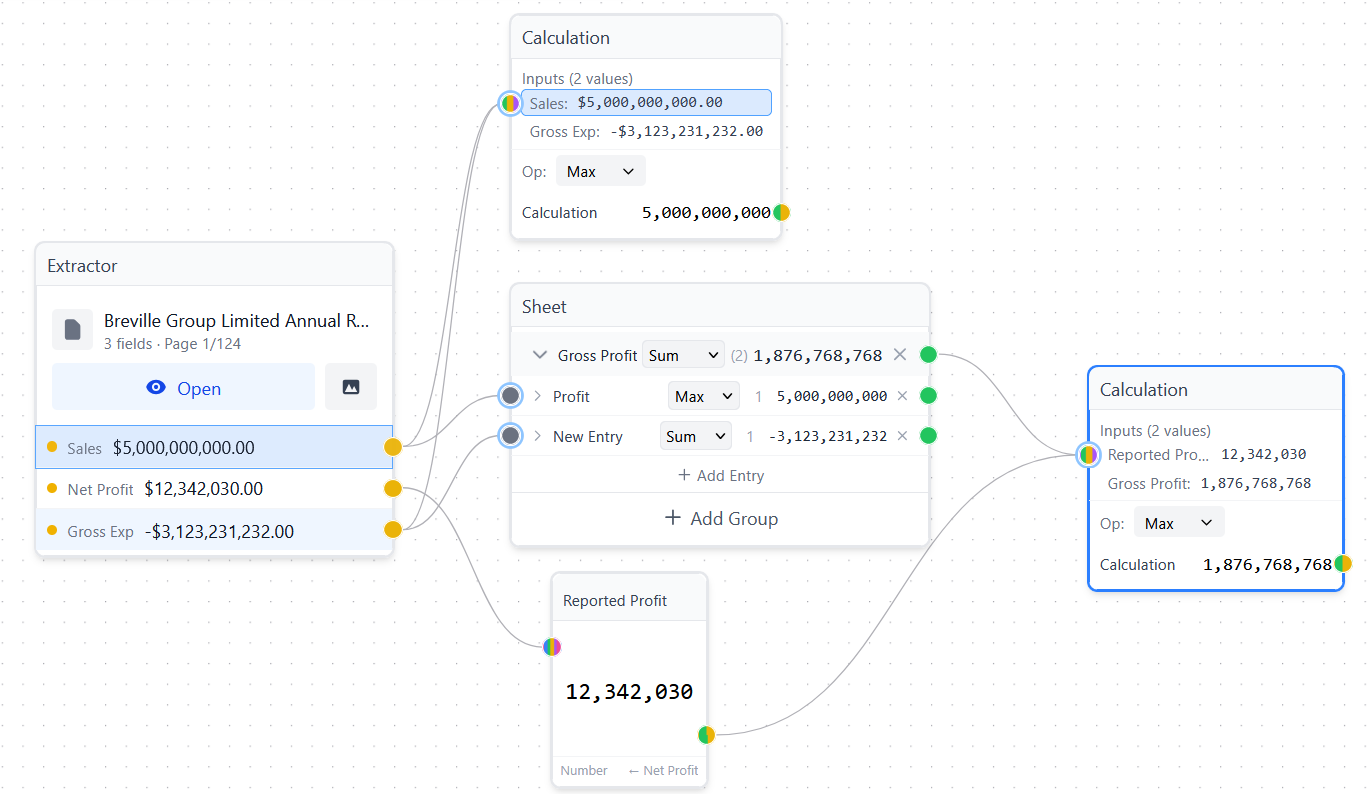This screenshot has height=794, width=1371.
Task: Click the multicolor input port on right Calculation
Action: tap(1087, 454)
